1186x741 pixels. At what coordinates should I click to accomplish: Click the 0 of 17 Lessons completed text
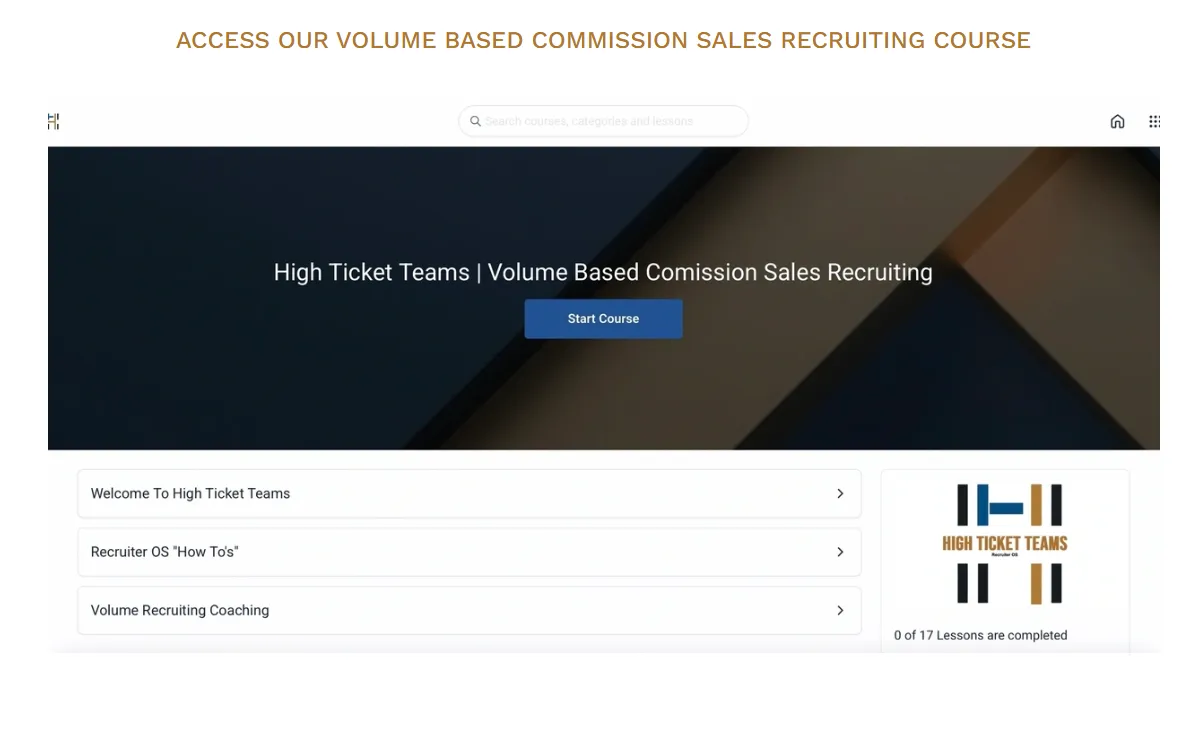[x=980, y=635]
